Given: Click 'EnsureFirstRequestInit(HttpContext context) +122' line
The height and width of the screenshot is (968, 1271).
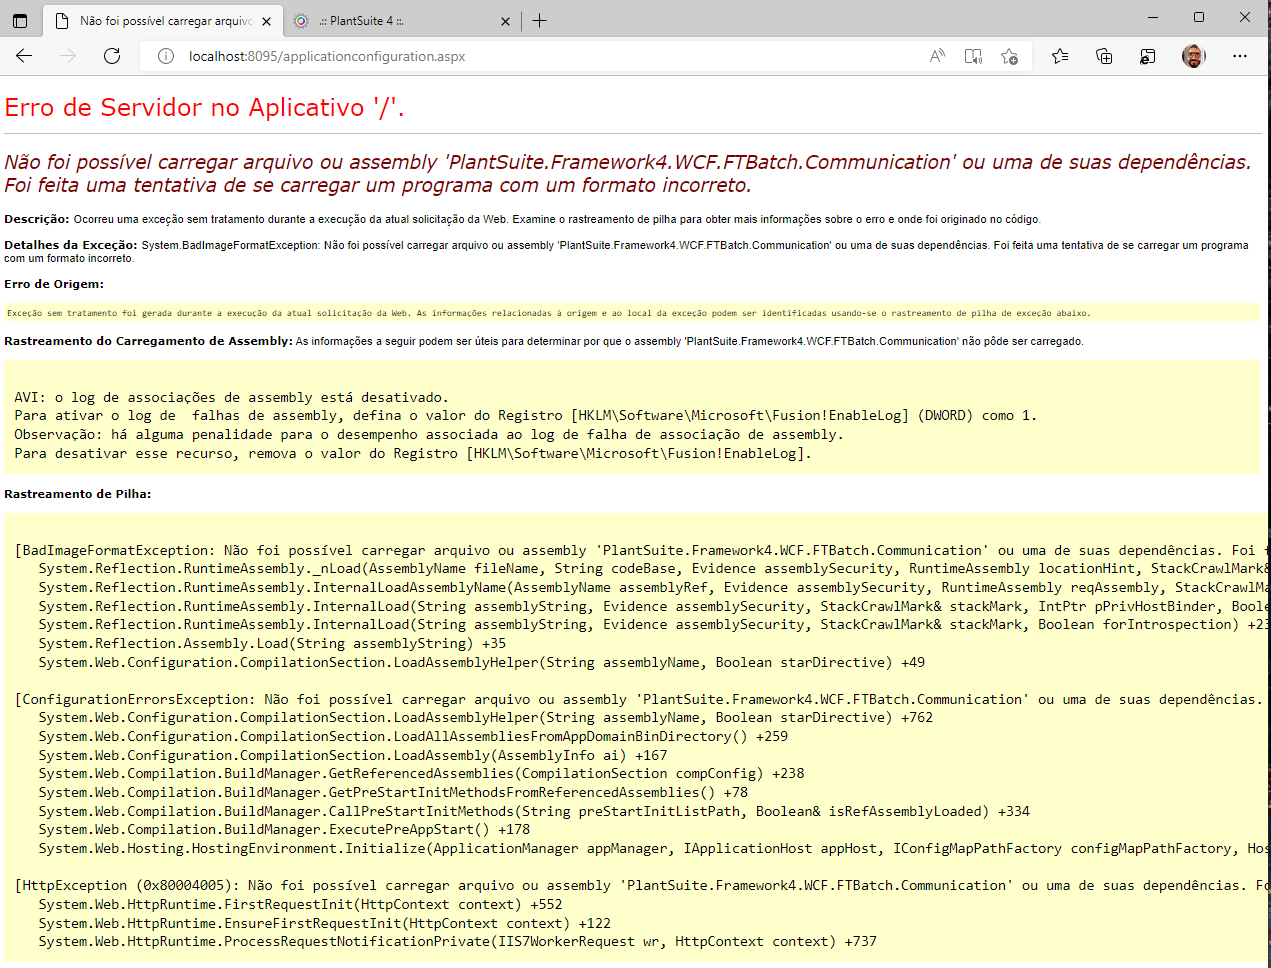Looking at the screenshot, I should click(x=324, y=923).
